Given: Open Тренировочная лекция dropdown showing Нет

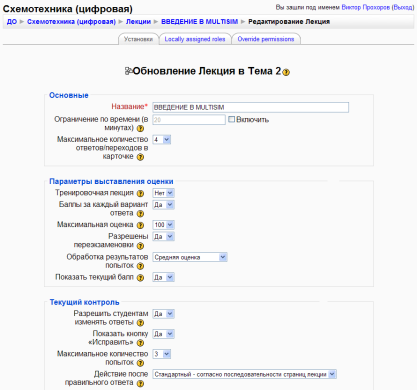Looking at the screenshot, I should [x=163, y=193].
